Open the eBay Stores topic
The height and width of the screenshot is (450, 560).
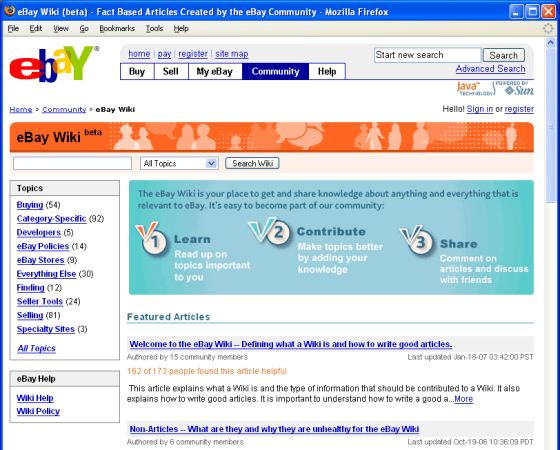(x=40, y=260)
